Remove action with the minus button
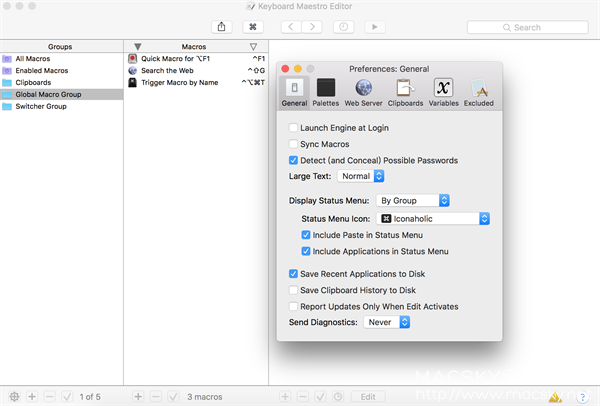Viewport: 600px width, 406px height. coord(303,396)
